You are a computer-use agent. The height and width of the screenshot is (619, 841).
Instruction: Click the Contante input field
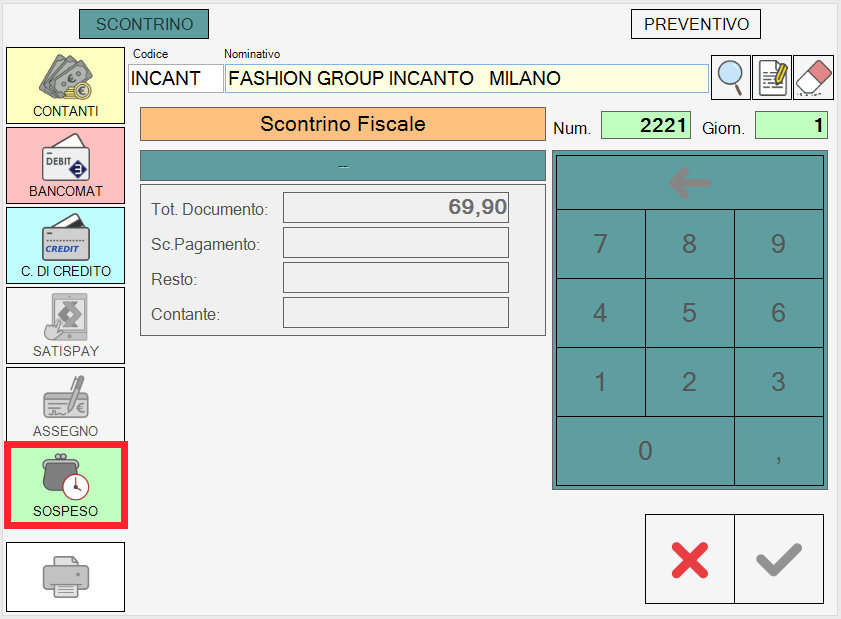click(395, 313)
